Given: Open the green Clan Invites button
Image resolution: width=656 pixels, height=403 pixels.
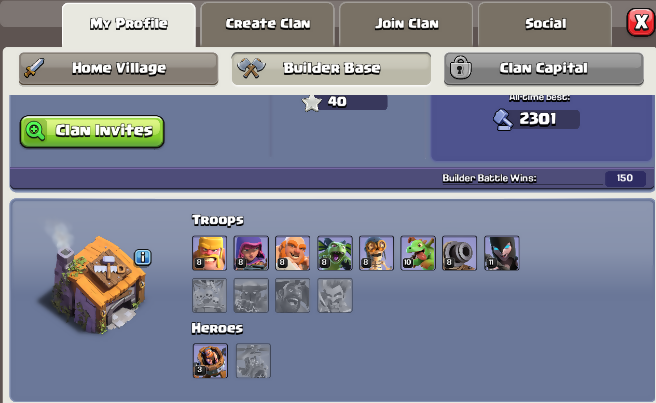Looking at the screenshot, I should point(92,131).
